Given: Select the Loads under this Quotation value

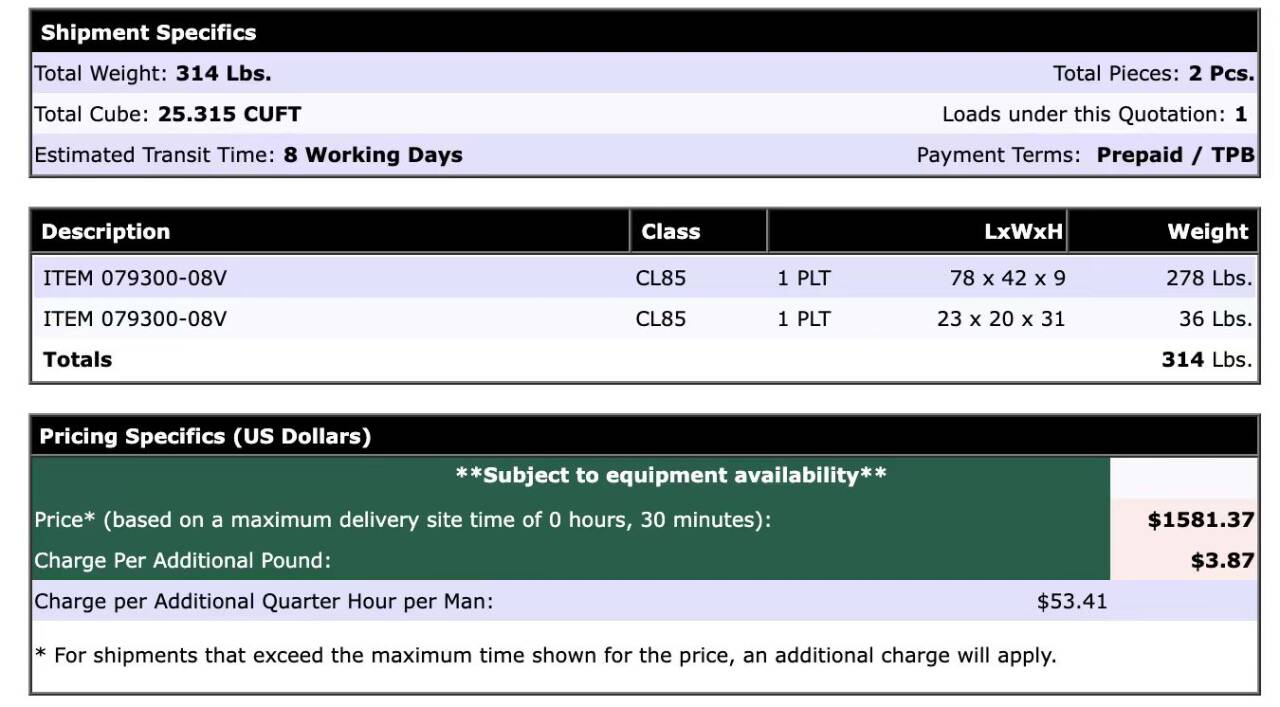Looking at the screenshot, I should click(1241, 114).
